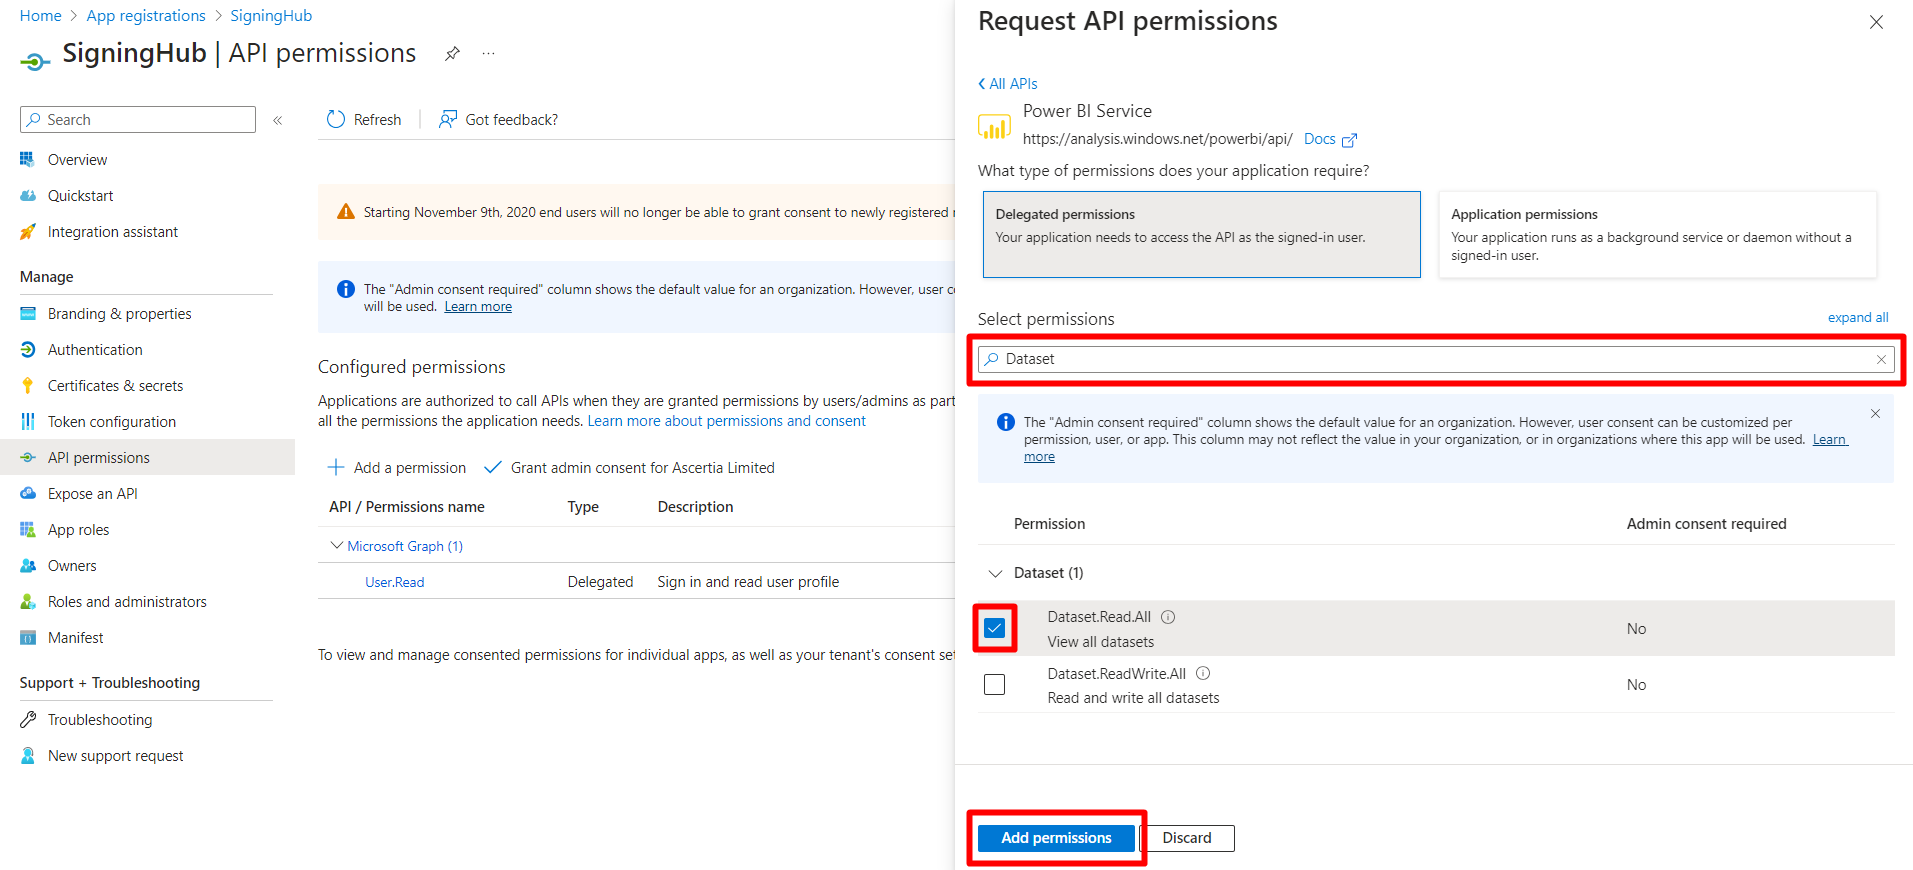Open the User.Read permission link
The image size is (1913, 870).
(x=394, y=582)
